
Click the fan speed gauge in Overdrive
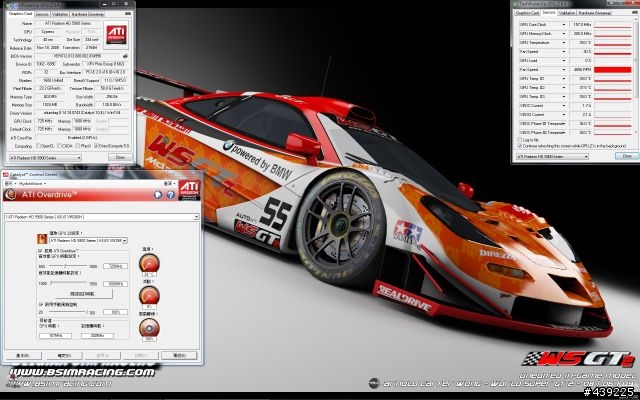149,328
